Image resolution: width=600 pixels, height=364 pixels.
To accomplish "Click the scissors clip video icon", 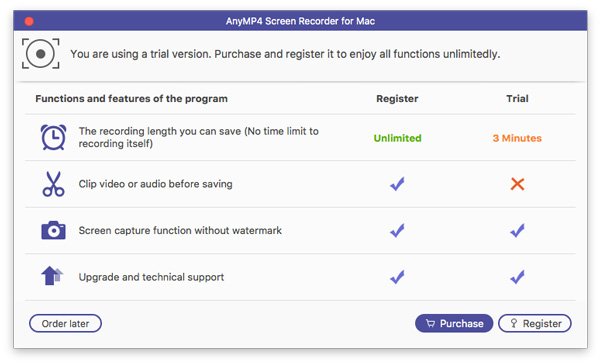I will tap(53, 184).
